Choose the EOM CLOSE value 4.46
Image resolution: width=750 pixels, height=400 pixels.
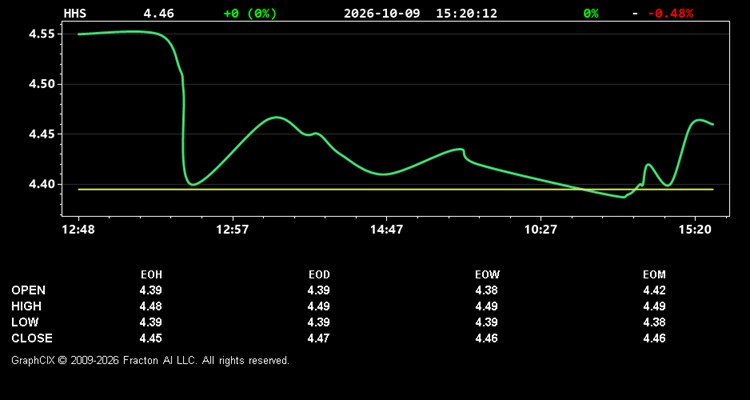pyautogui.click(x=654, y=338)
